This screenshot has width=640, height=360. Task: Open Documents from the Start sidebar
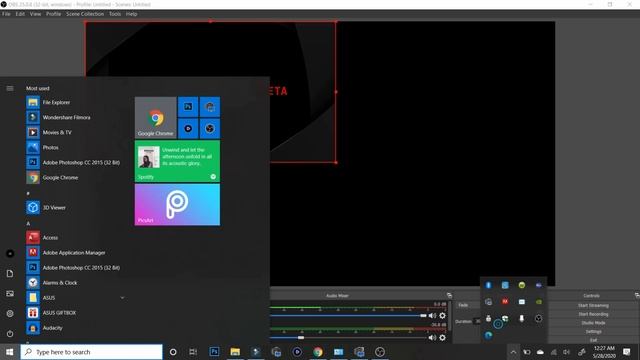(10, 273)
